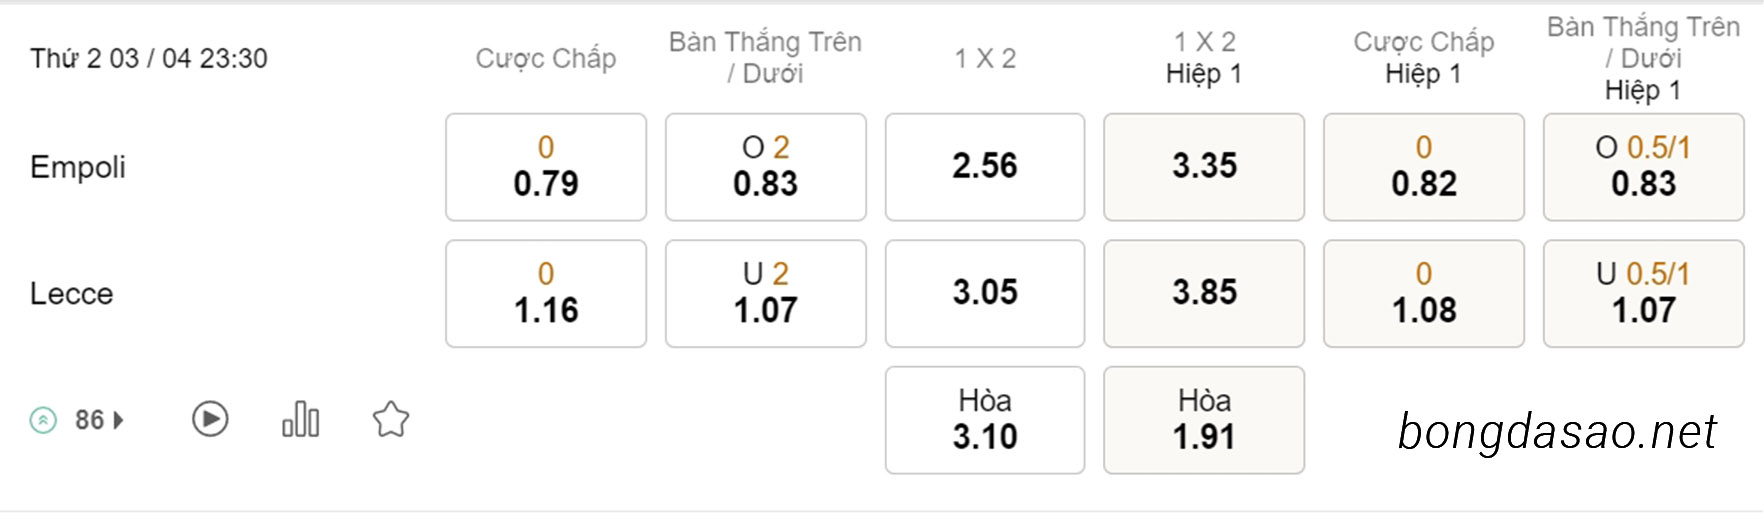
Task: Select Empoli handicap odds 0.79
Action: (x=546, y=167)
